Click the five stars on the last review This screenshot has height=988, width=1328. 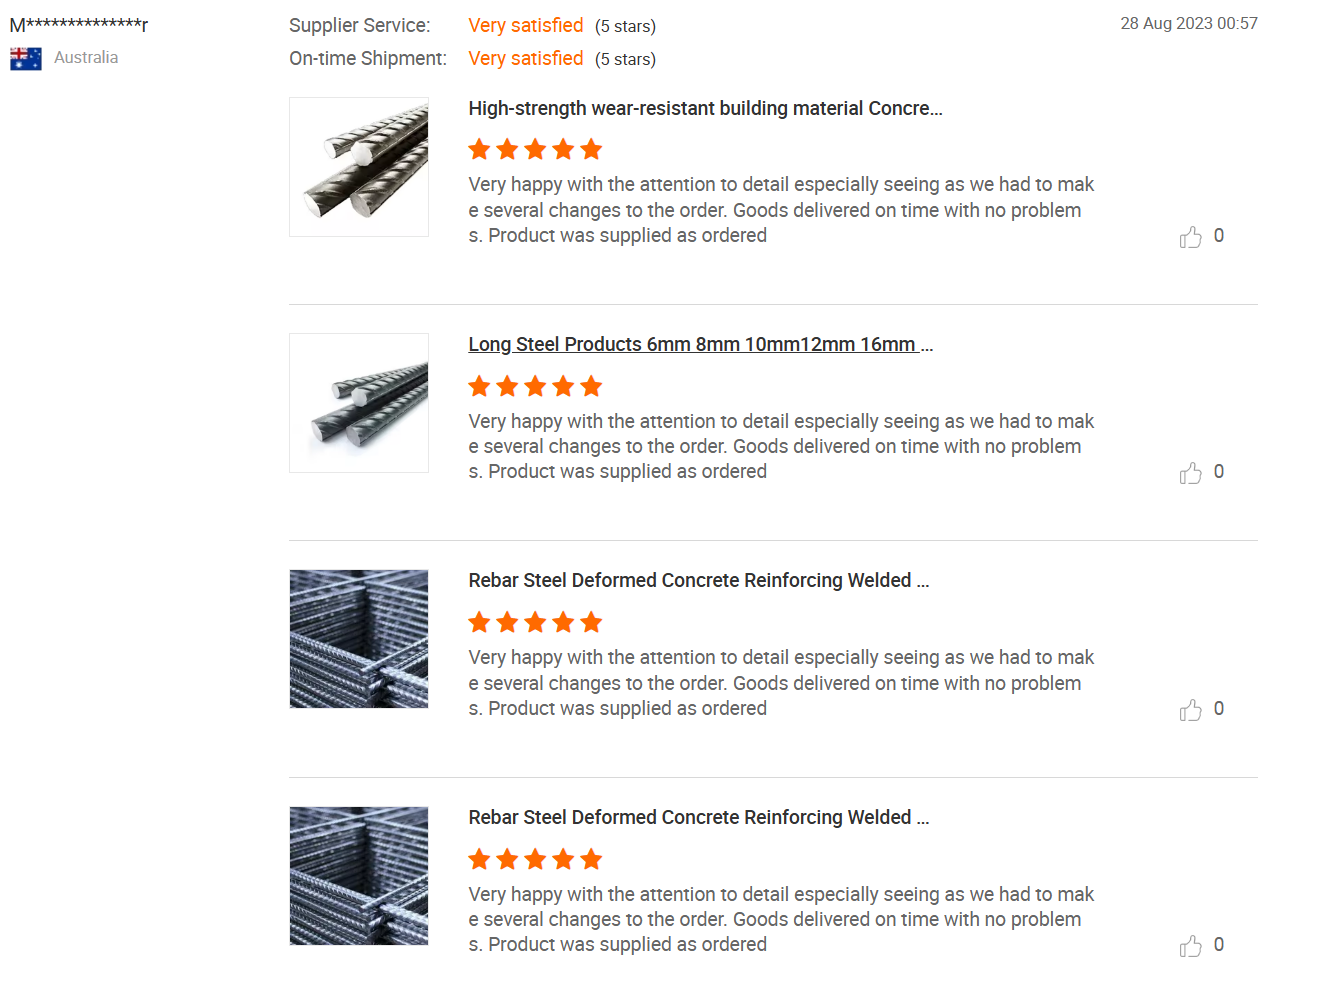pyautogui.click(x=535, y=860)
